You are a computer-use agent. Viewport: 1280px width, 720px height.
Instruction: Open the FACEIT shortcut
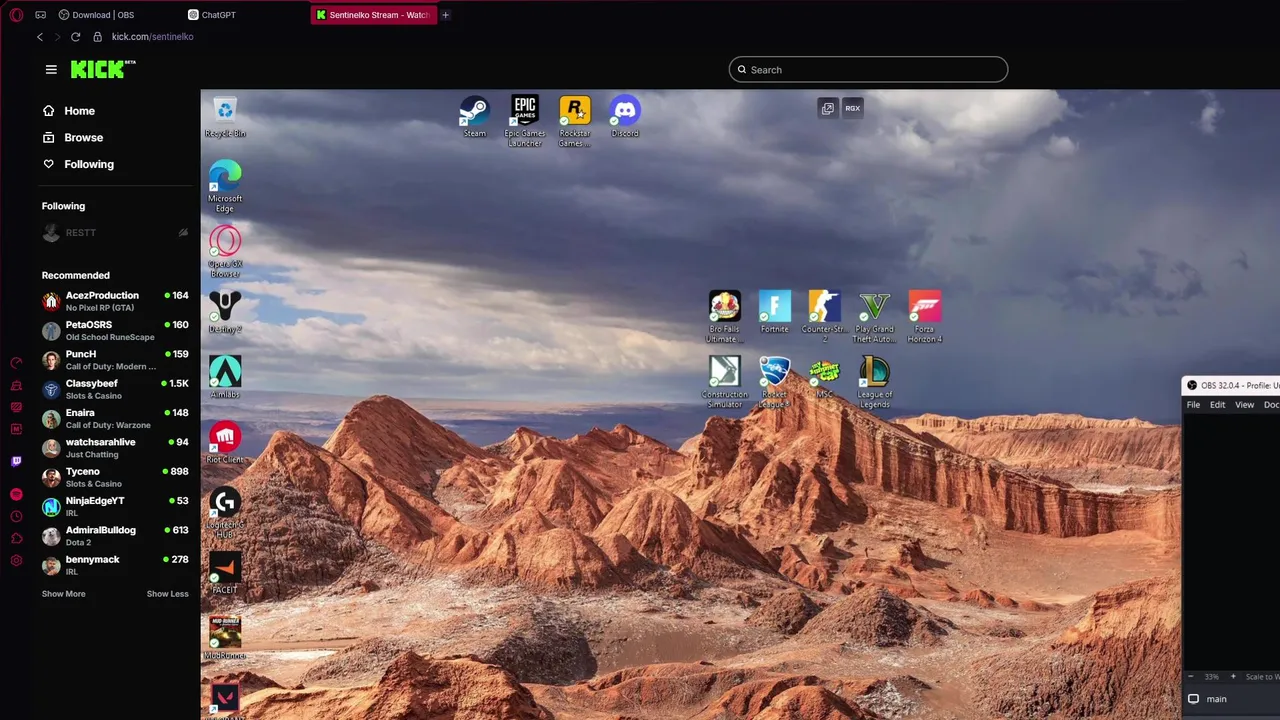[225, 573]
